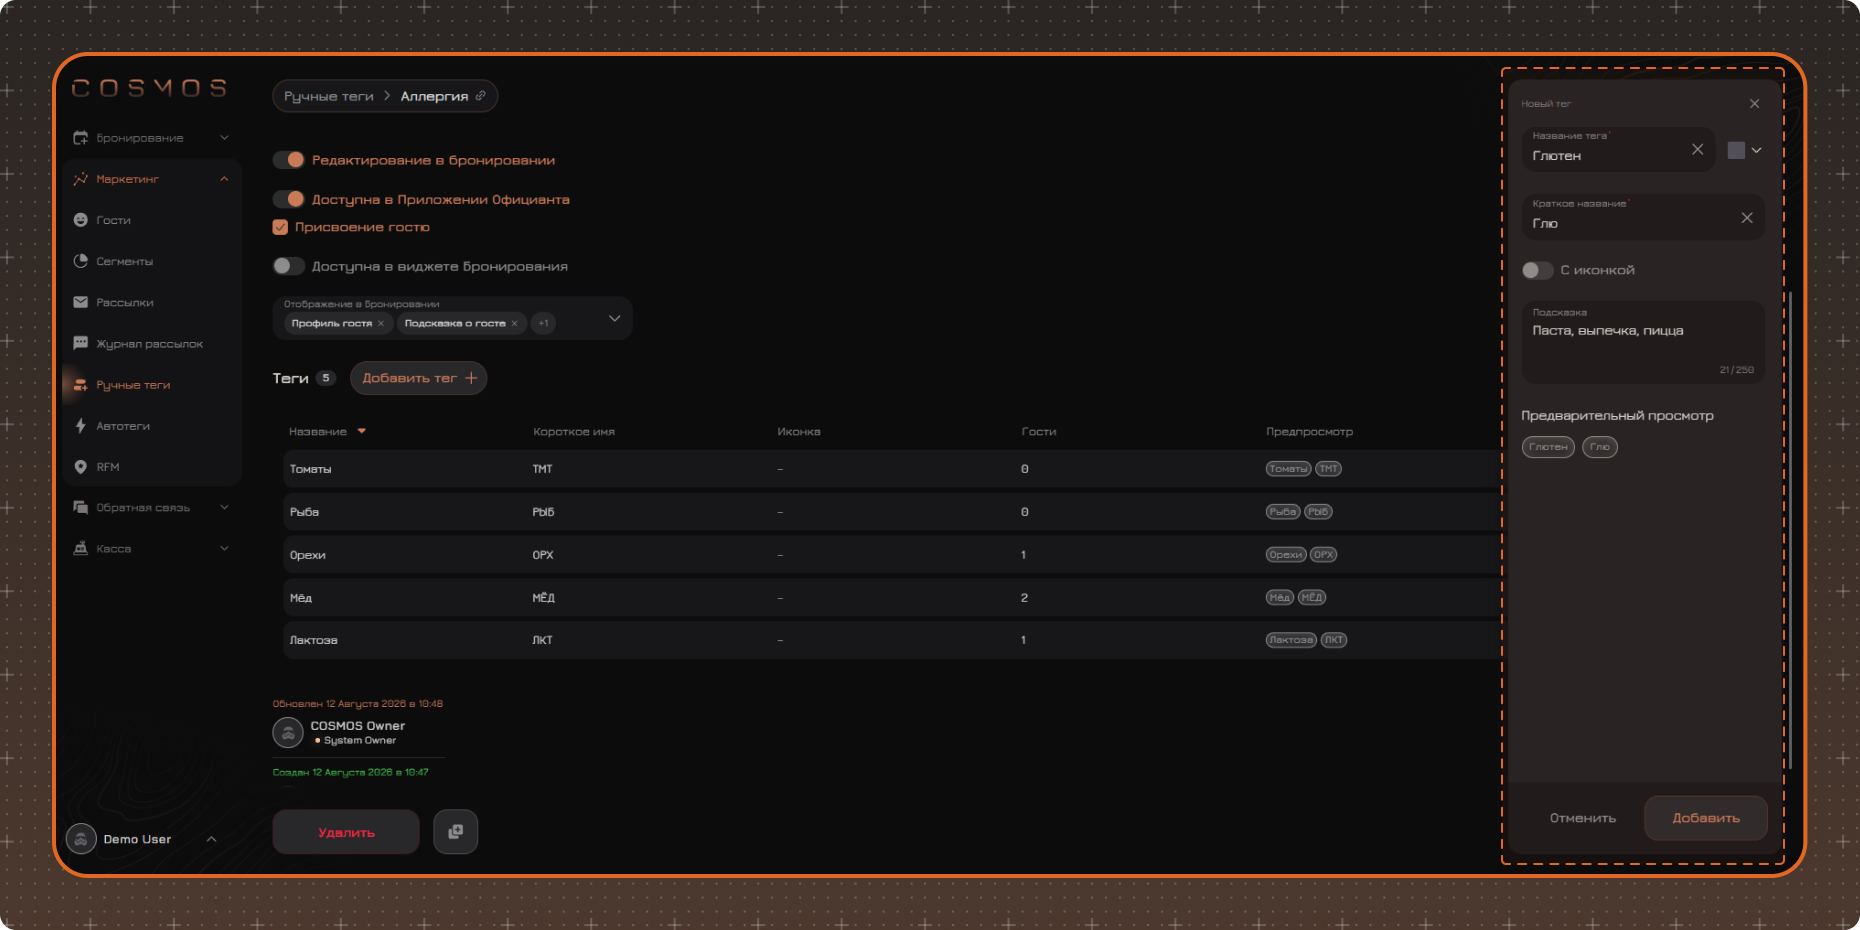Sort by Название column arrow
1860x930 pixels.
tap(362, 431)
